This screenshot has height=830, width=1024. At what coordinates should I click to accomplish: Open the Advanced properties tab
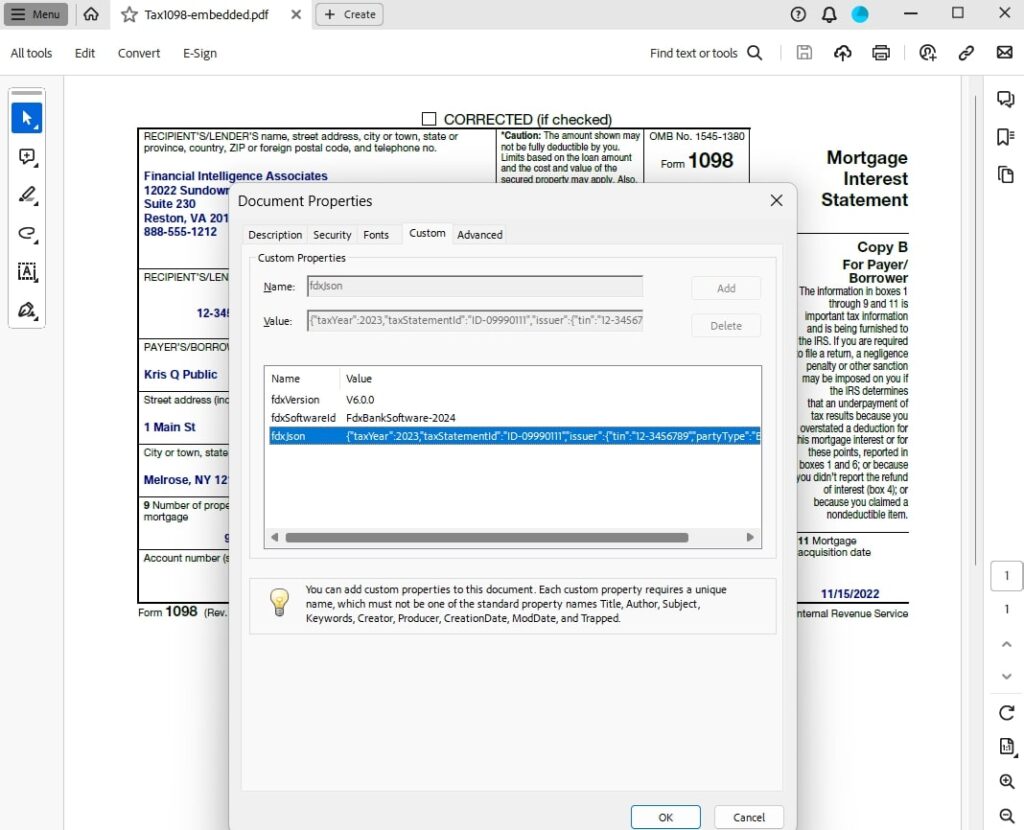pos(479,234)
